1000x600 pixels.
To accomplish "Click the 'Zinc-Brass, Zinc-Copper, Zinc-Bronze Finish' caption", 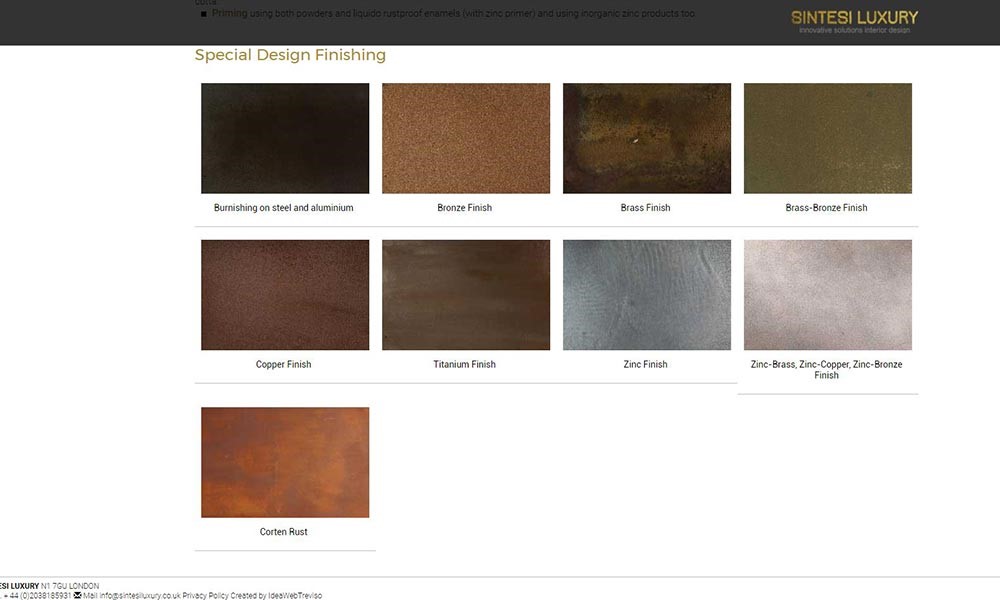I will click(x=827, y=370).
